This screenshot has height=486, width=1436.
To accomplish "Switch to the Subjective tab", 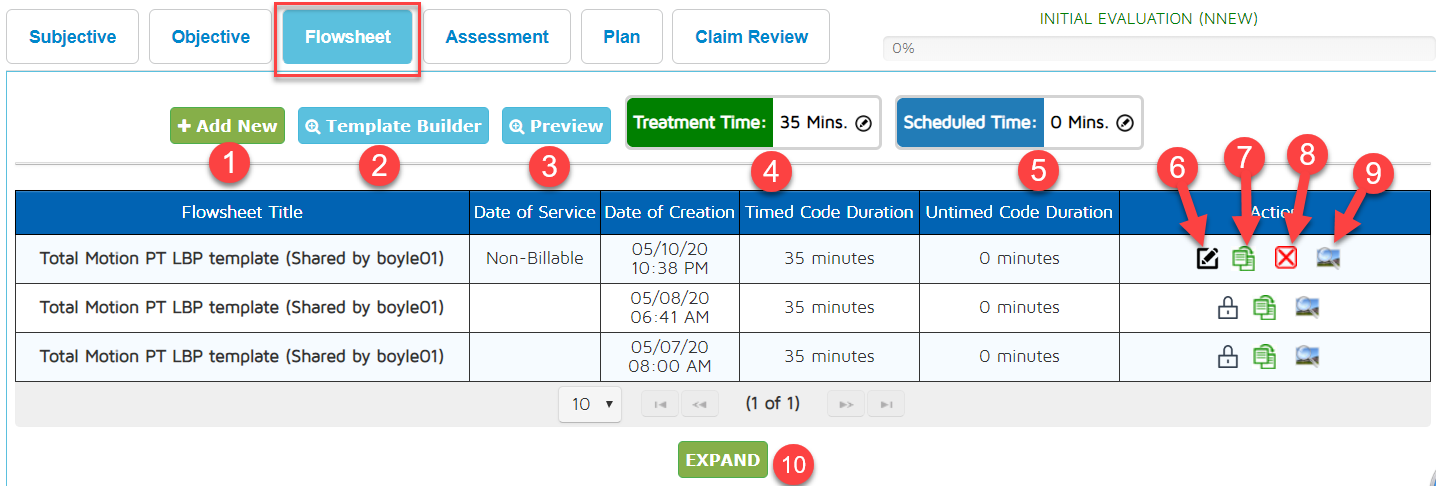I will tap(72, 37).
